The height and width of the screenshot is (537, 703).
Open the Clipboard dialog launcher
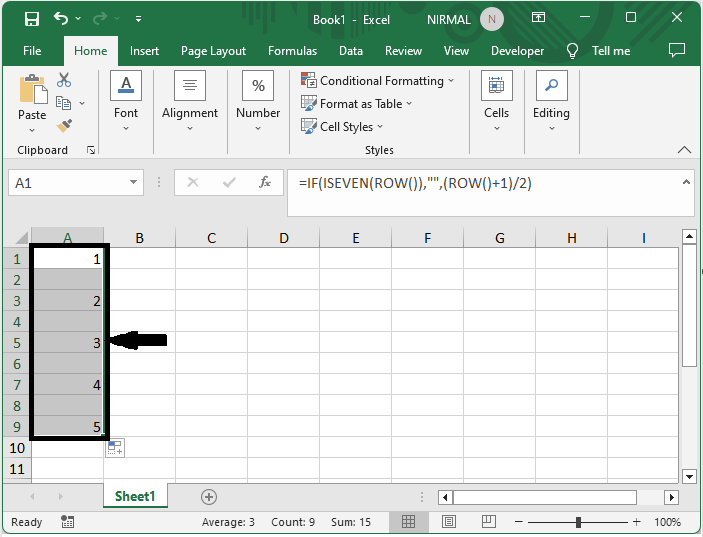[91, 150]
